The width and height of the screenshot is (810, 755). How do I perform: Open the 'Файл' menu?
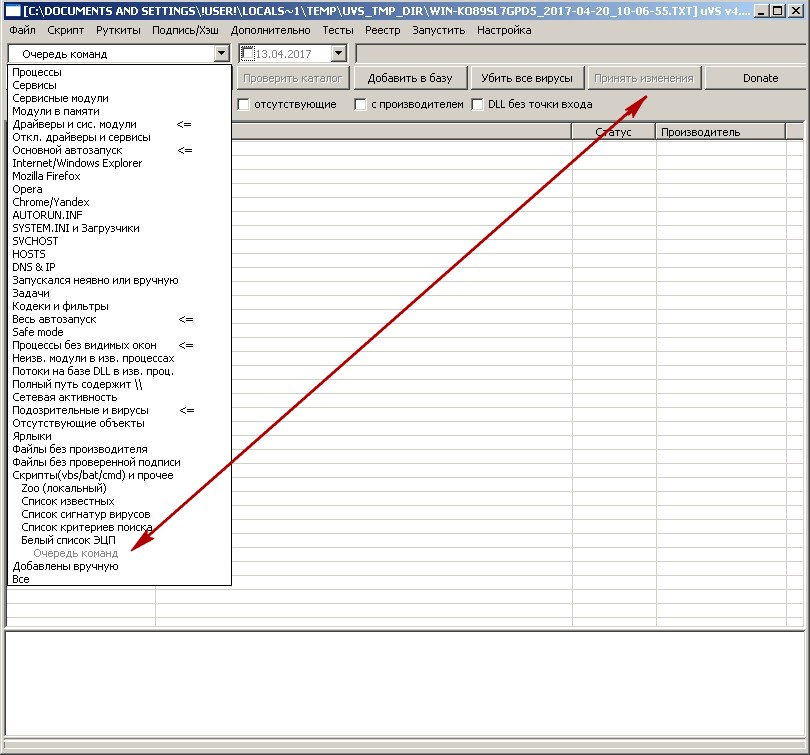coord(22,30)
